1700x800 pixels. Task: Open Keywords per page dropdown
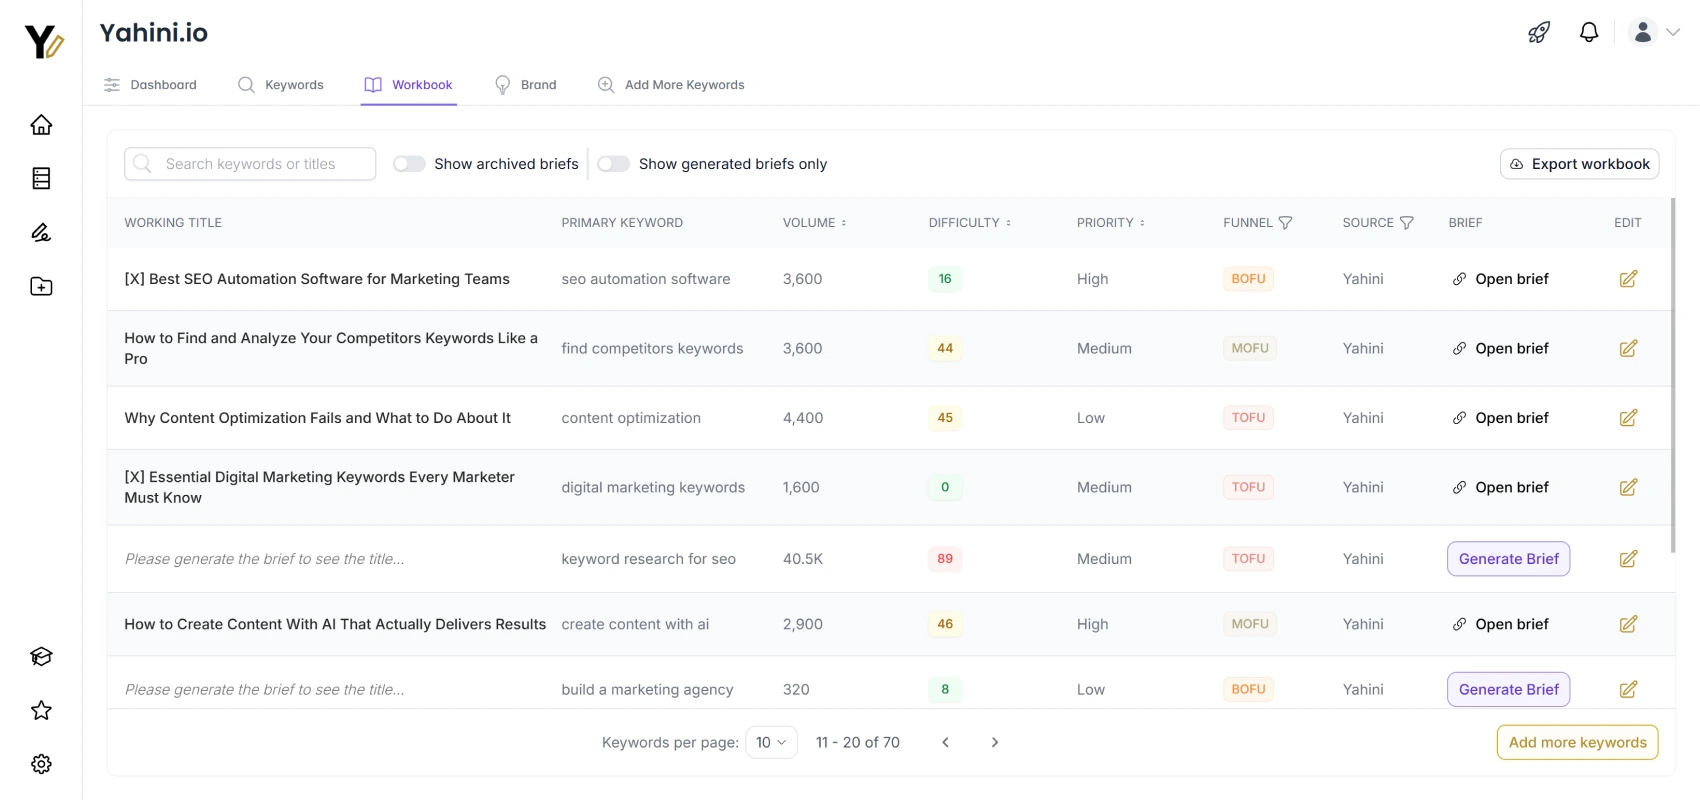click(771, 742)
